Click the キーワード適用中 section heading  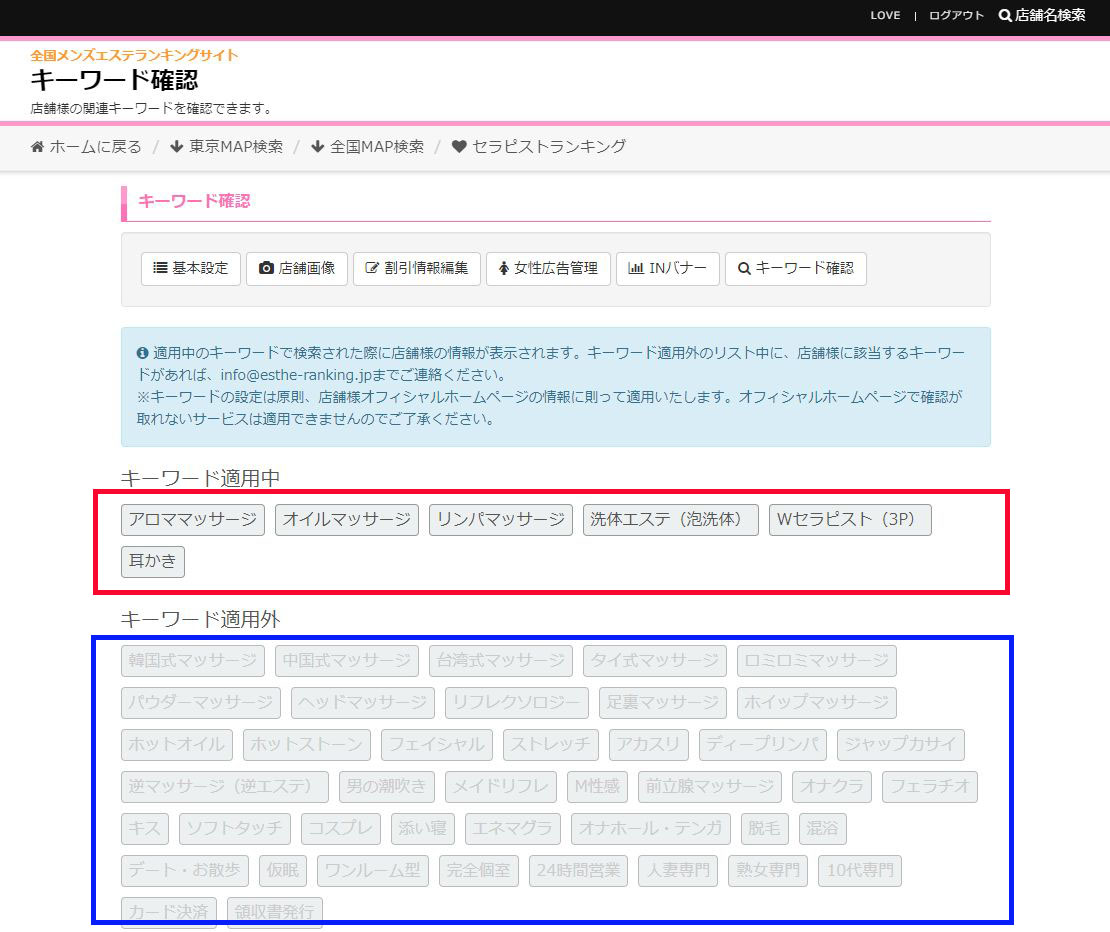(200, 478)
